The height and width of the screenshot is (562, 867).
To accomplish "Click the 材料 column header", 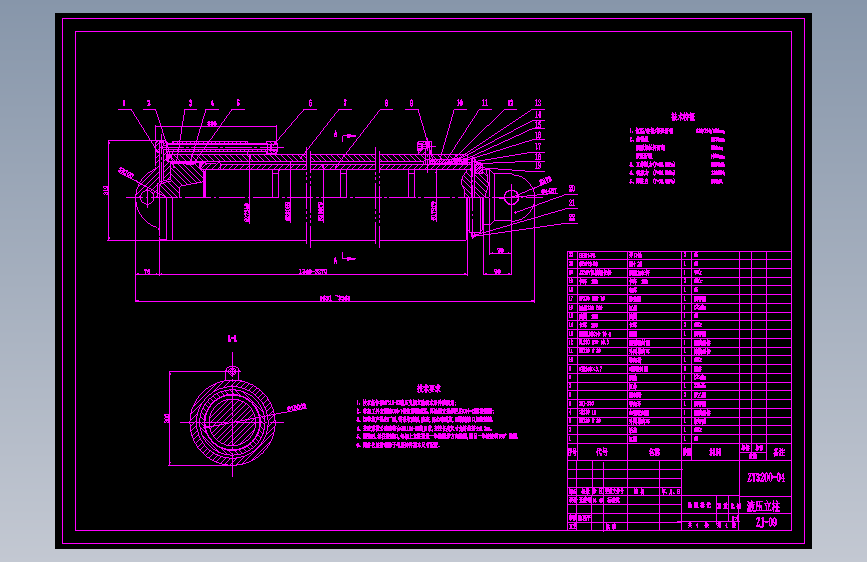I will 715,452.
